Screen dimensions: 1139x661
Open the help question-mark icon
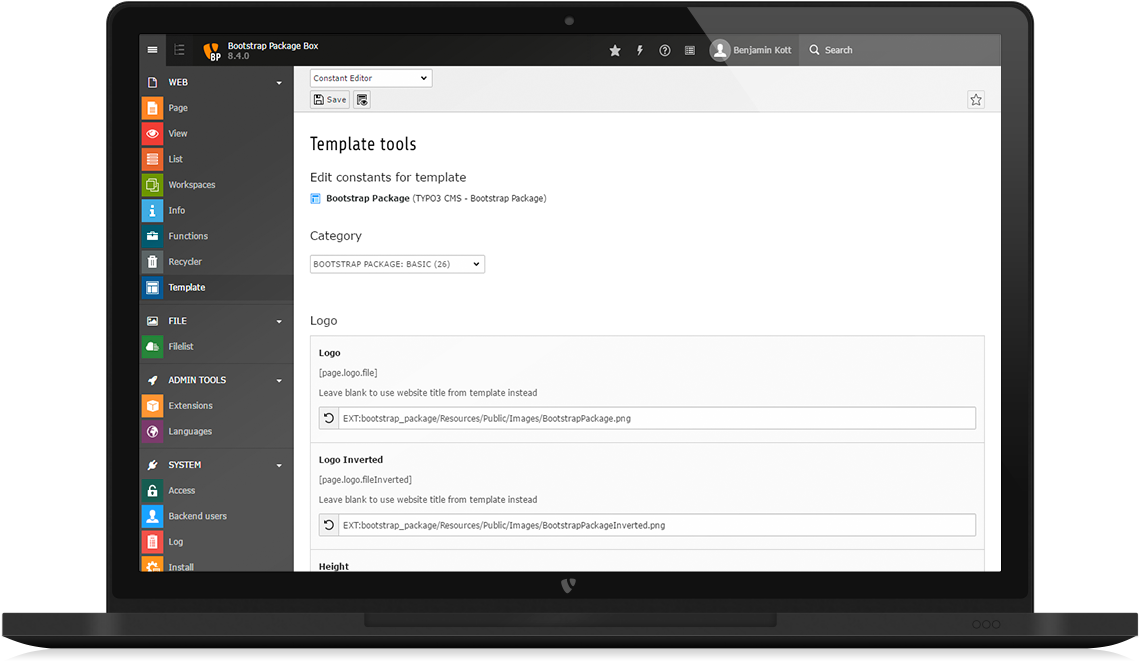(x=664, y=49)
